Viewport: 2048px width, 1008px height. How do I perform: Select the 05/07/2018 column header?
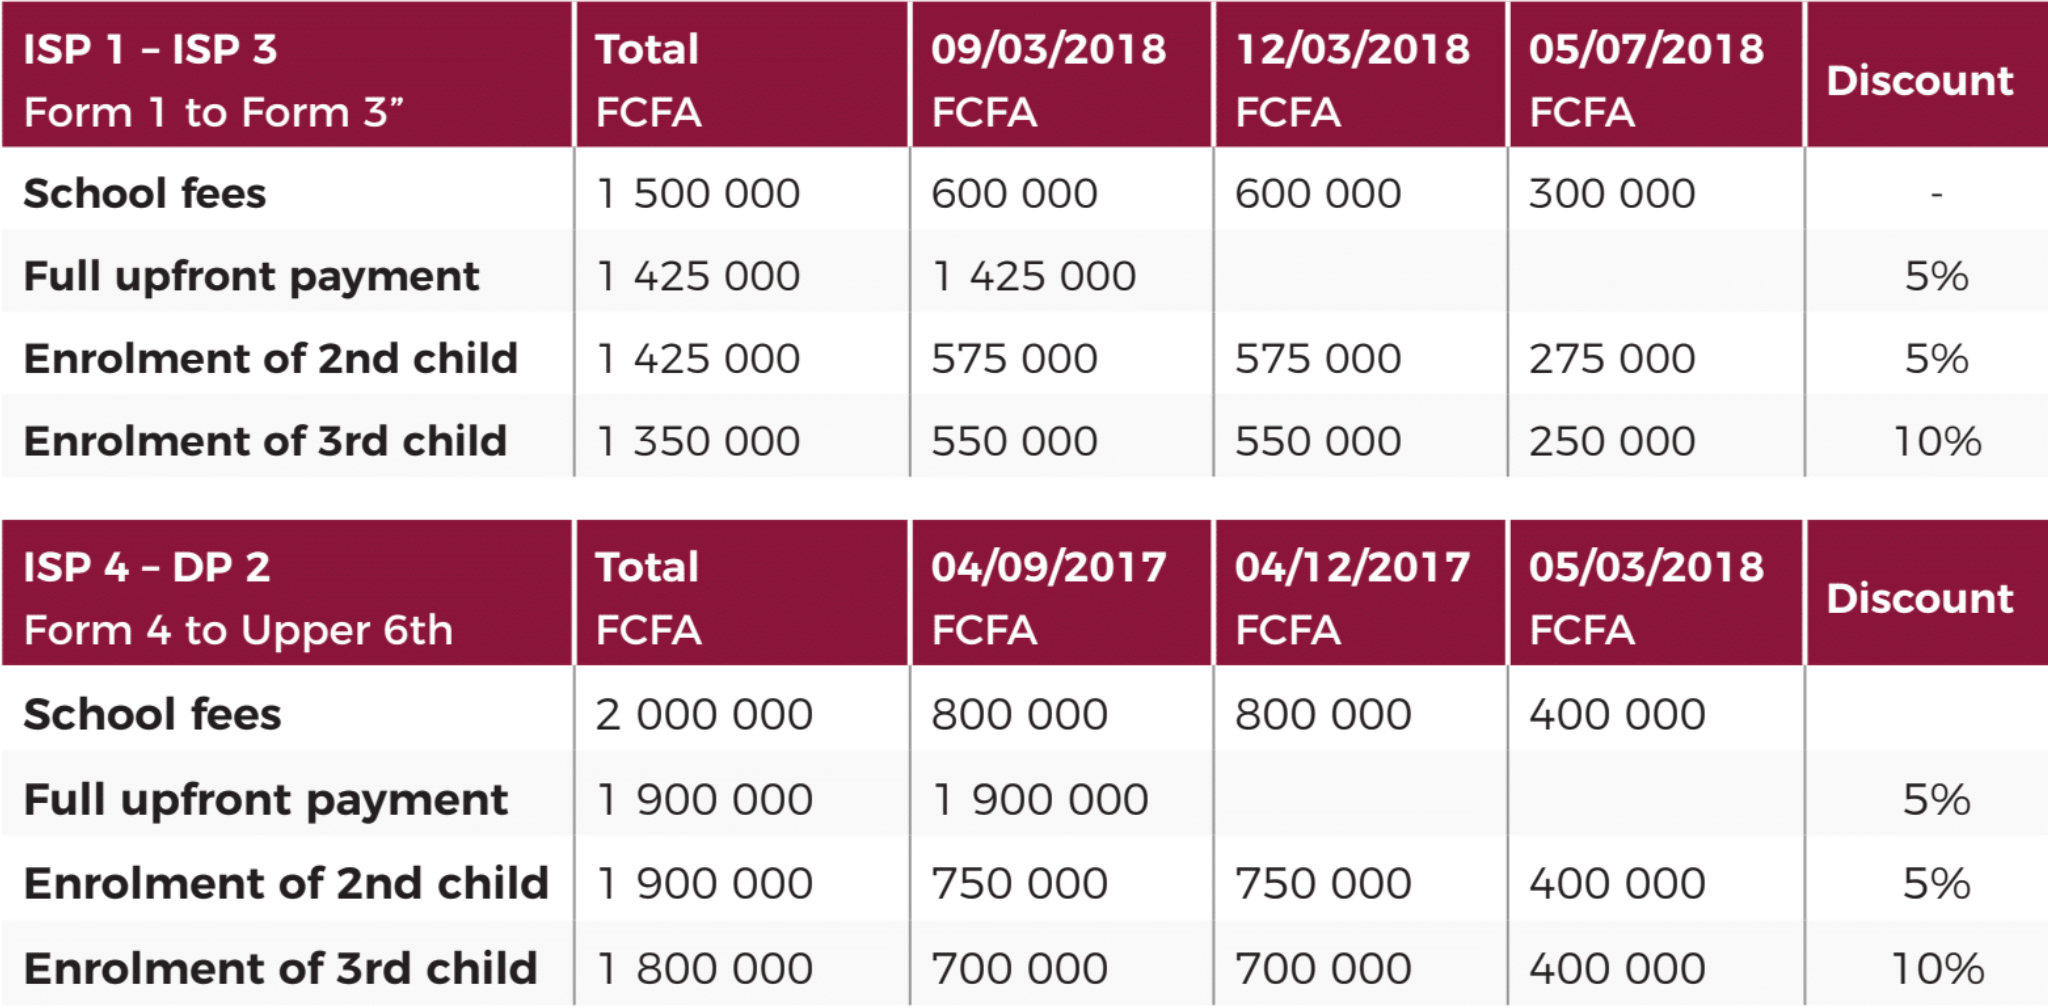[x=1646, y=50]
